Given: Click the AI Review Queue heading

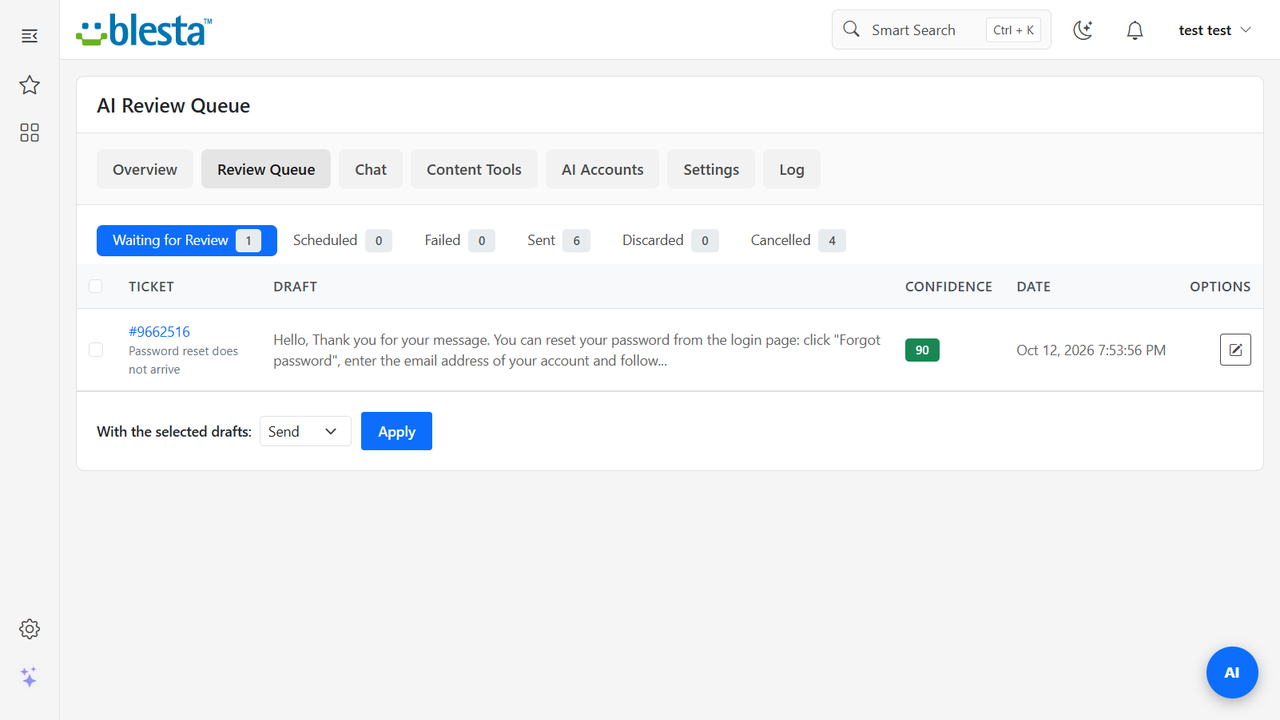Looking at the screenshot, I should [x=173, y=106].
